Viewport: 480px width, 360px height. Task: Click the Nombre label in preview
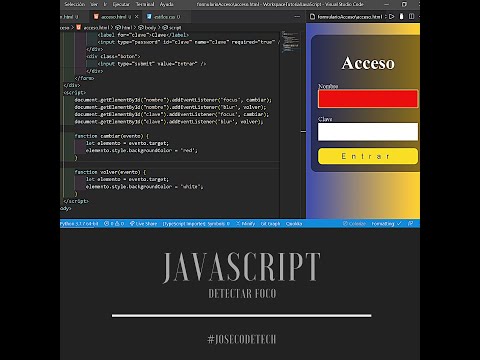[328, 86]
